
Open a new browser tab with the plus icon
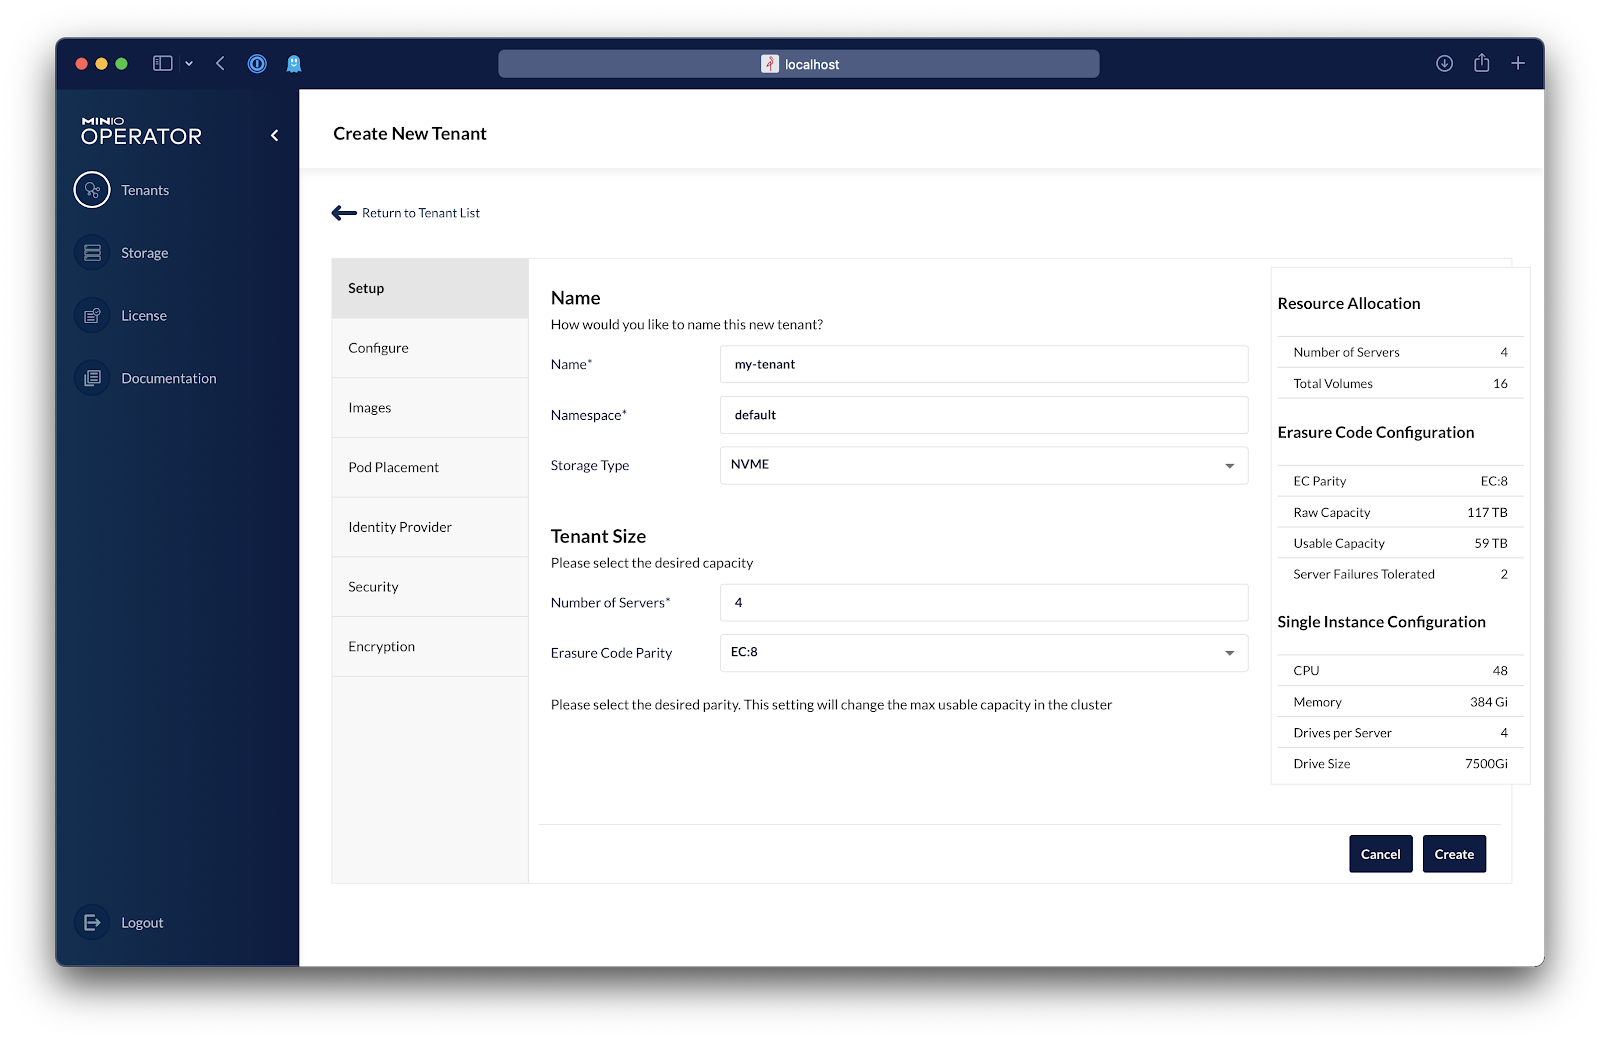pos(1518,63)
